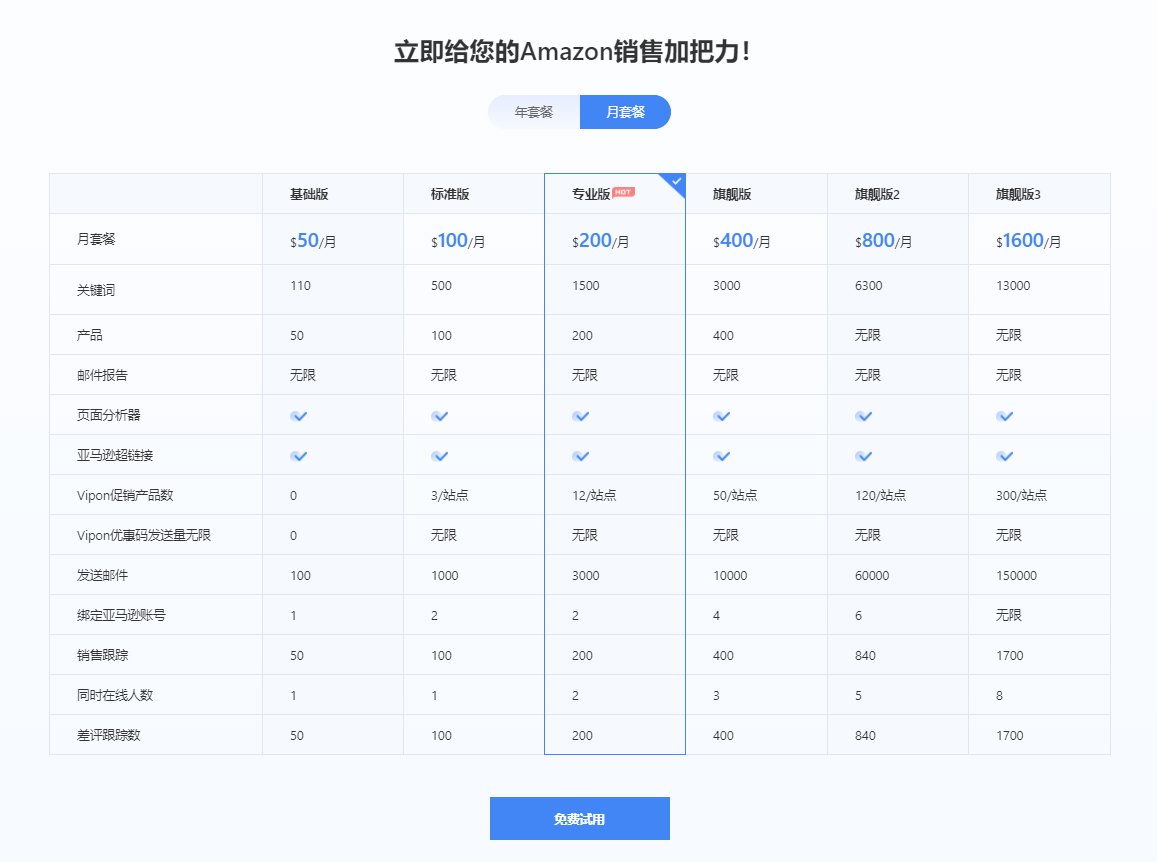Click the HOT badge on 专业版
This screenshot has width=1157, height=862.
pyautogui.click(x=624, y=192)
